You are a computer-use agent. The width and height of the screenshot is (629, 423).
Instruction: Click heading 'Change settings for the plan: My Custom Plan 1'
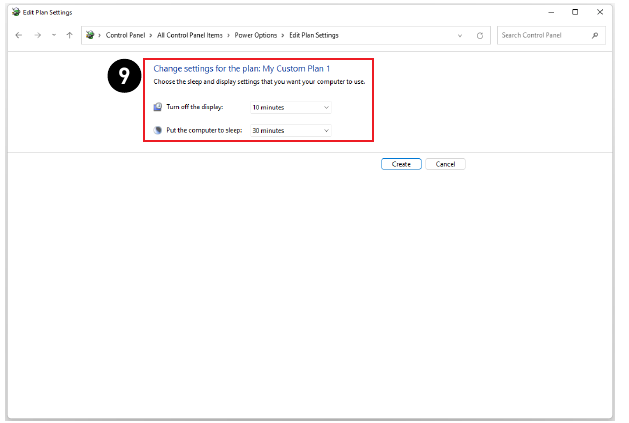(x=241, y=69)
